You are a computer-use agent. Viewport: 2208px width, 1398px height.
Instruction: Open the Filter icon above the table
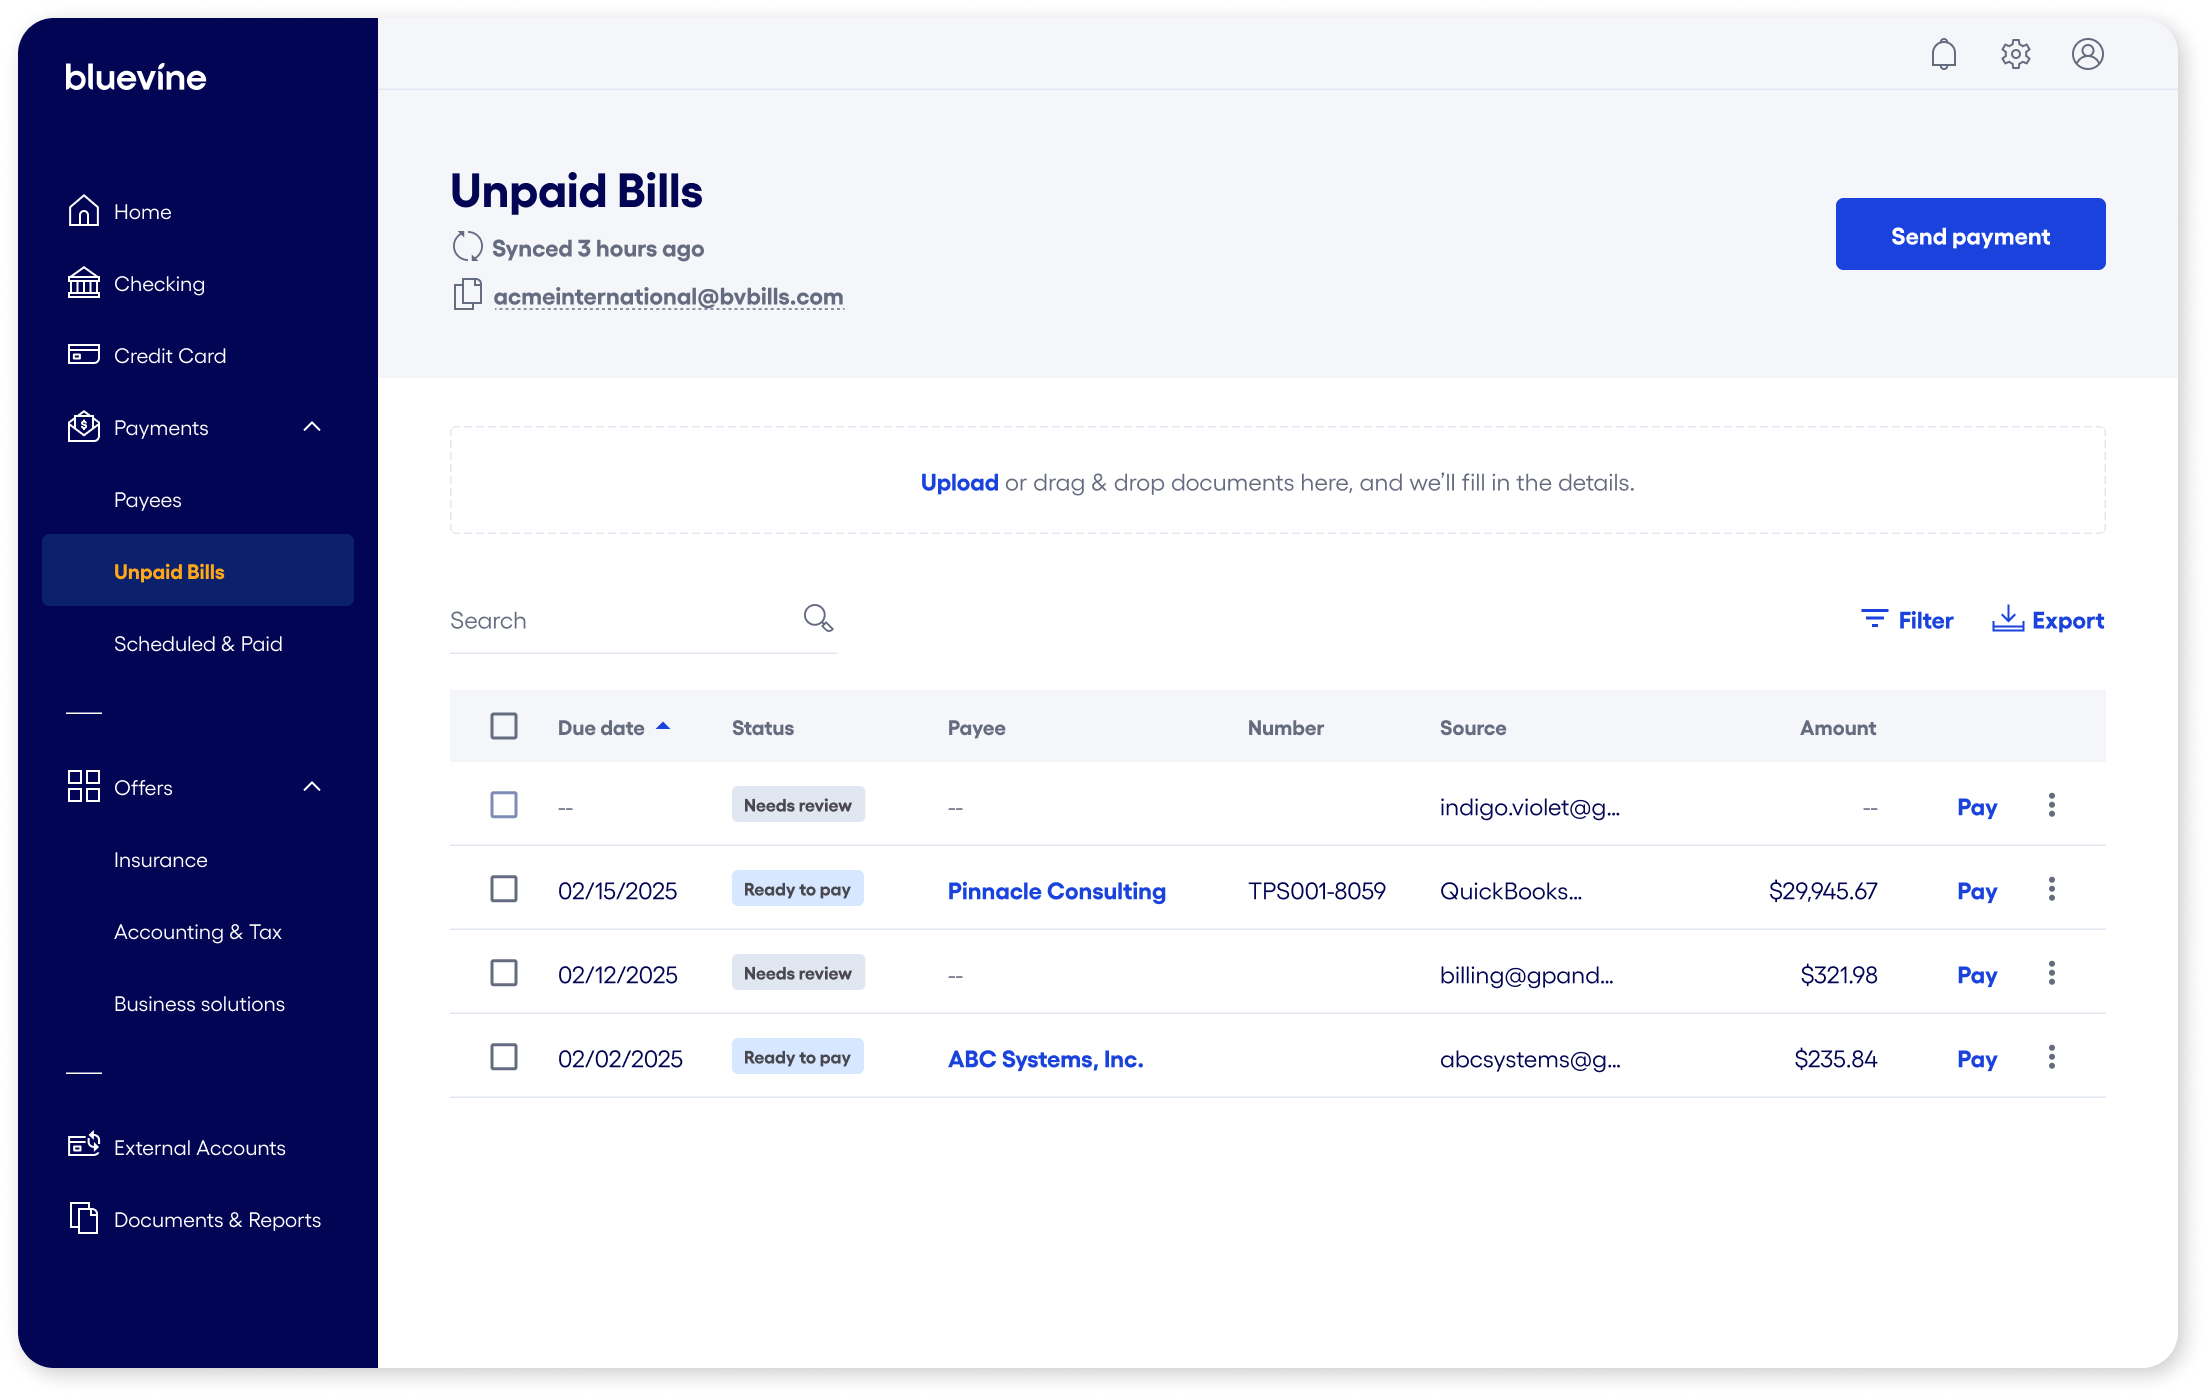click(x=1873, y=619)
